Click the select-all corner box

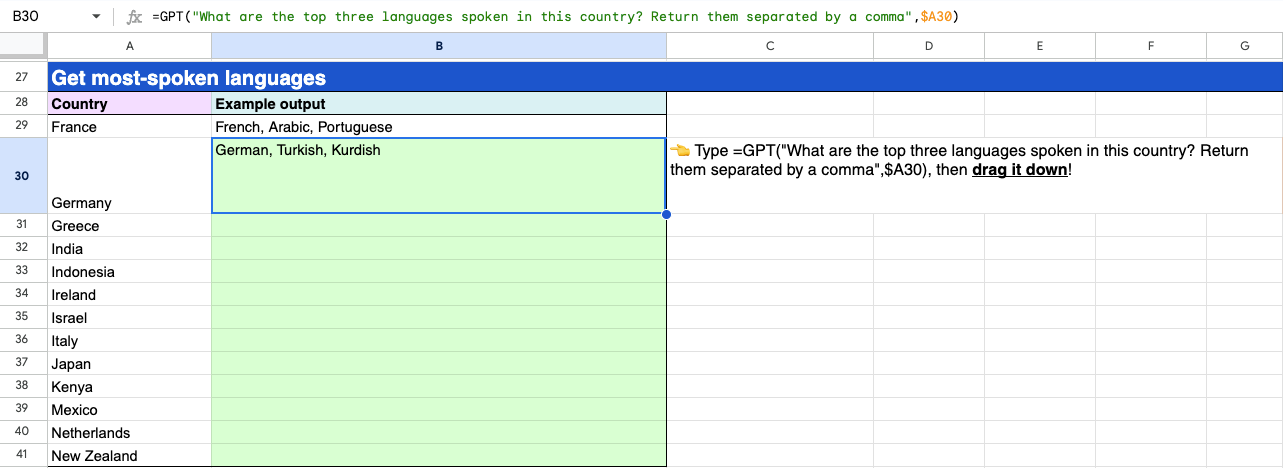(x=23, y=46)
